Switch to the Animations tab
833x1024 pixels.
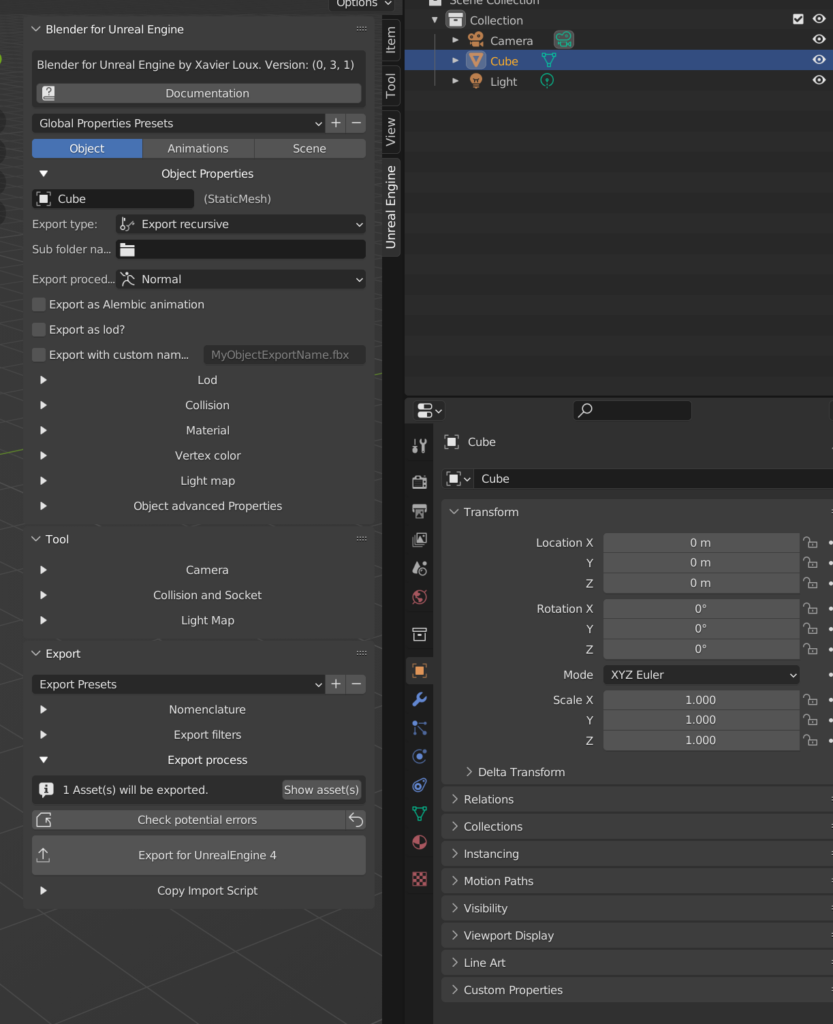coord(198,148)
